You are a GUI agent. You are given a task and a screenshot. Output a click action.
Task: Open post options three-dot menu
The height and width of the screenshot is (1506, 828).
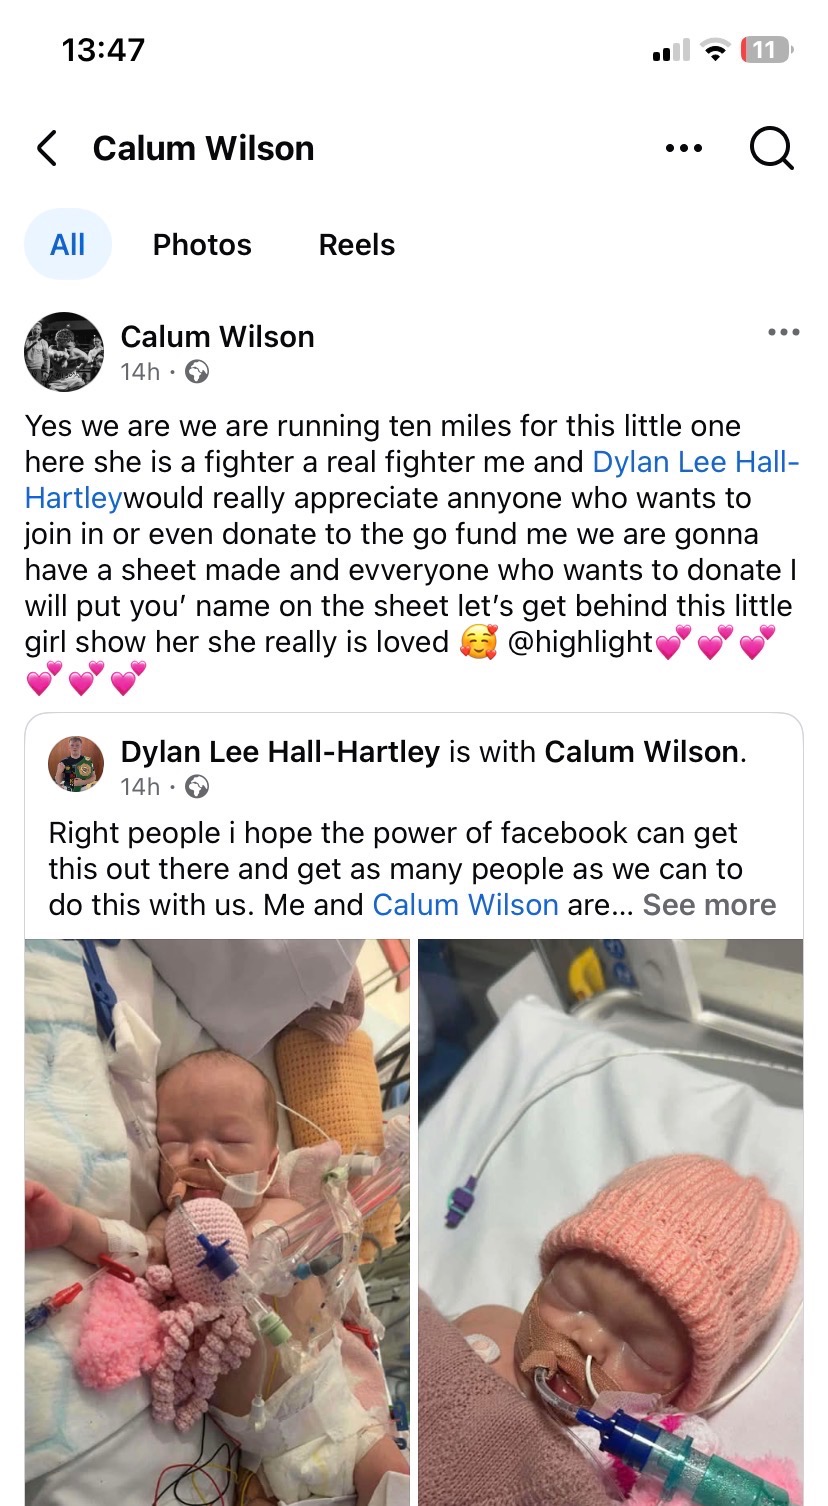(784, 332)
